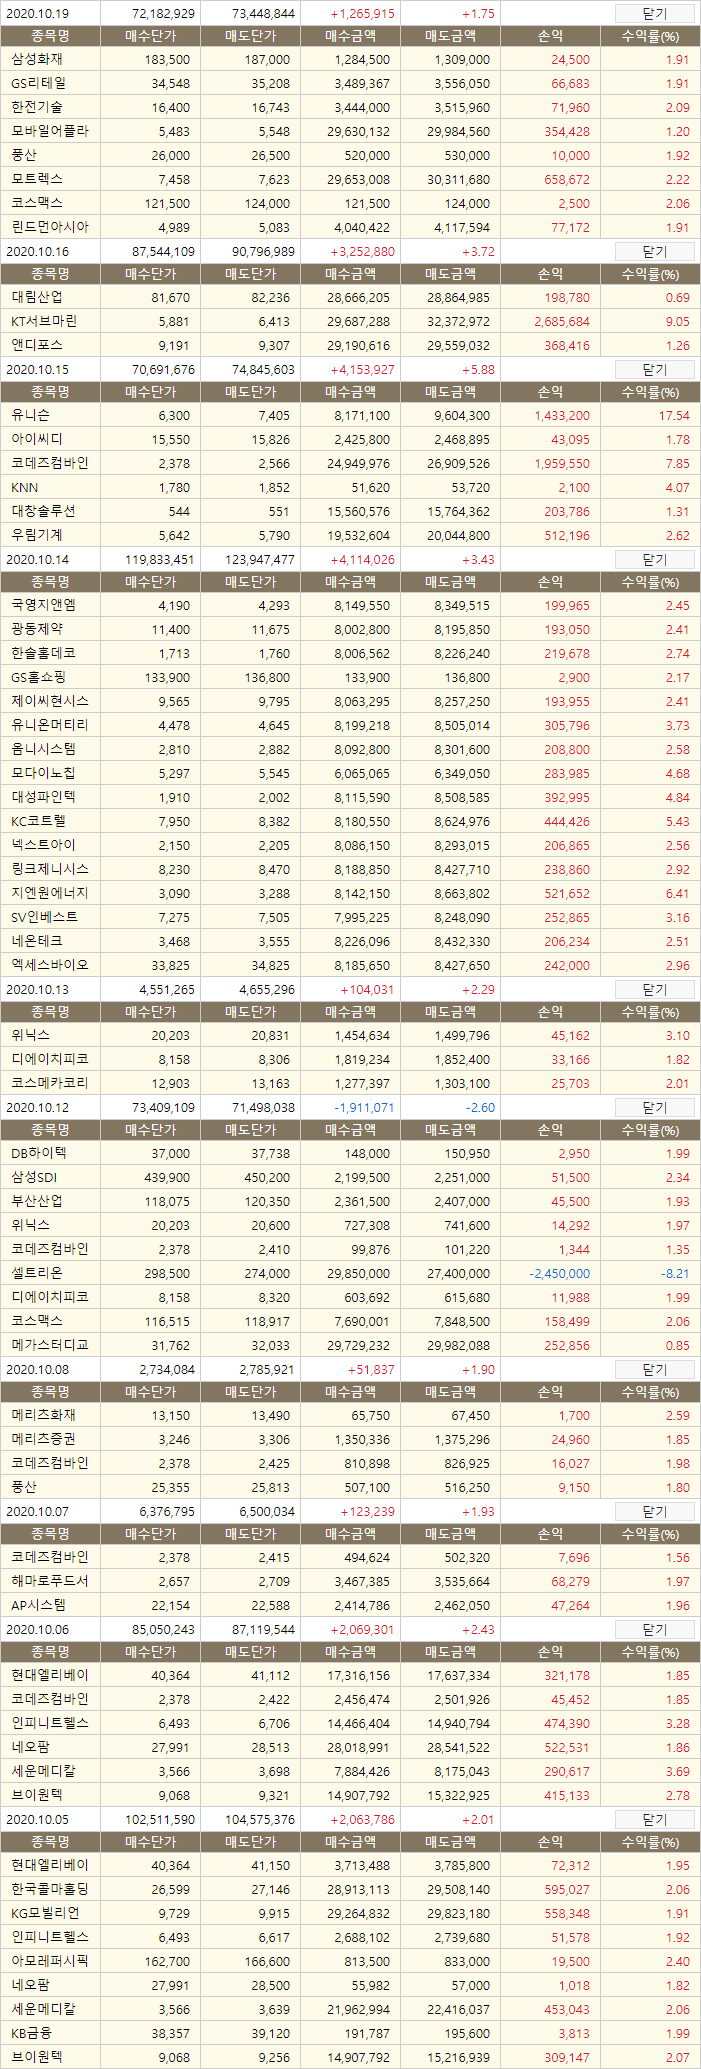The image size is (701, 2069).
Task: Click on 메리츠증권 stock name
Action: 43,1439
